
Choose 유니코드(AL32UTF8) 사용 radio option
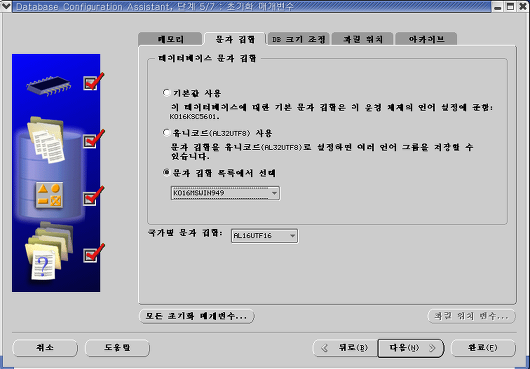pyautogui.click(x=166, y=133)
